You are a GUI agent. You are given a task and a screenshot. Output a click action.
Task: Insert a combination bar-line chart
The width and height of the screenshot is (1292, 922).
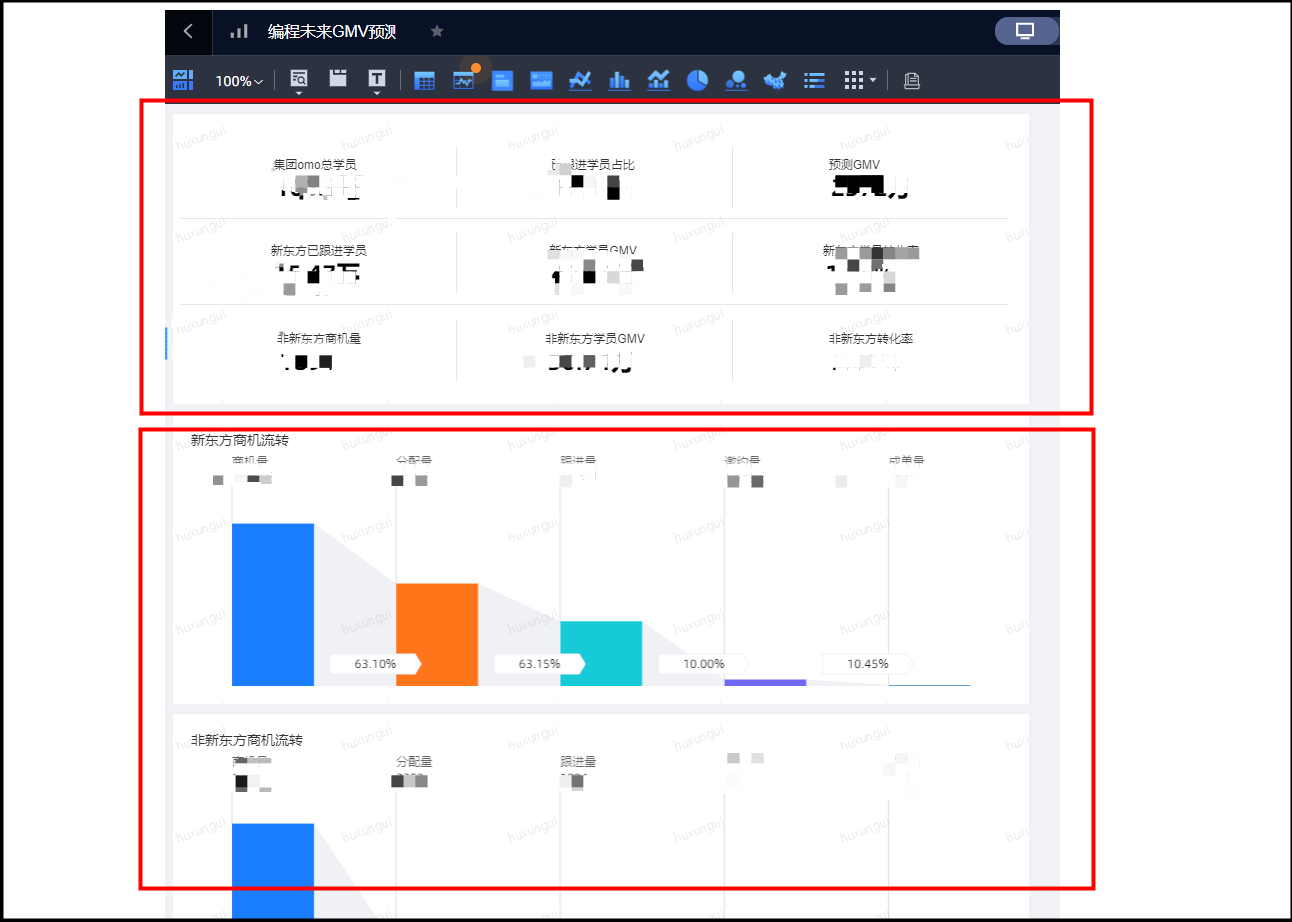(658, 81)
